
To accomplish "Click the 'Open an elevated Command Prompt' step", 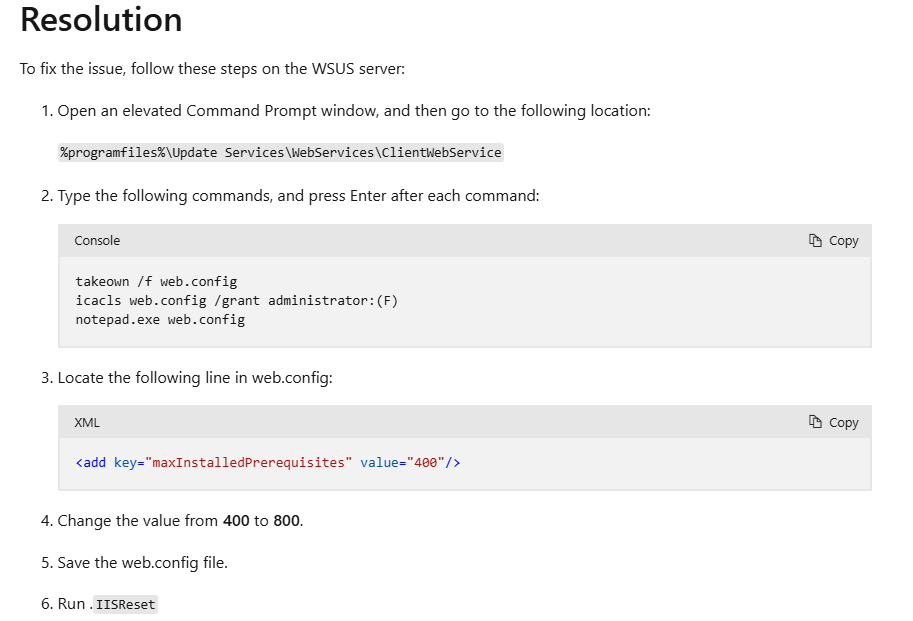I will (x=354, y=111).
